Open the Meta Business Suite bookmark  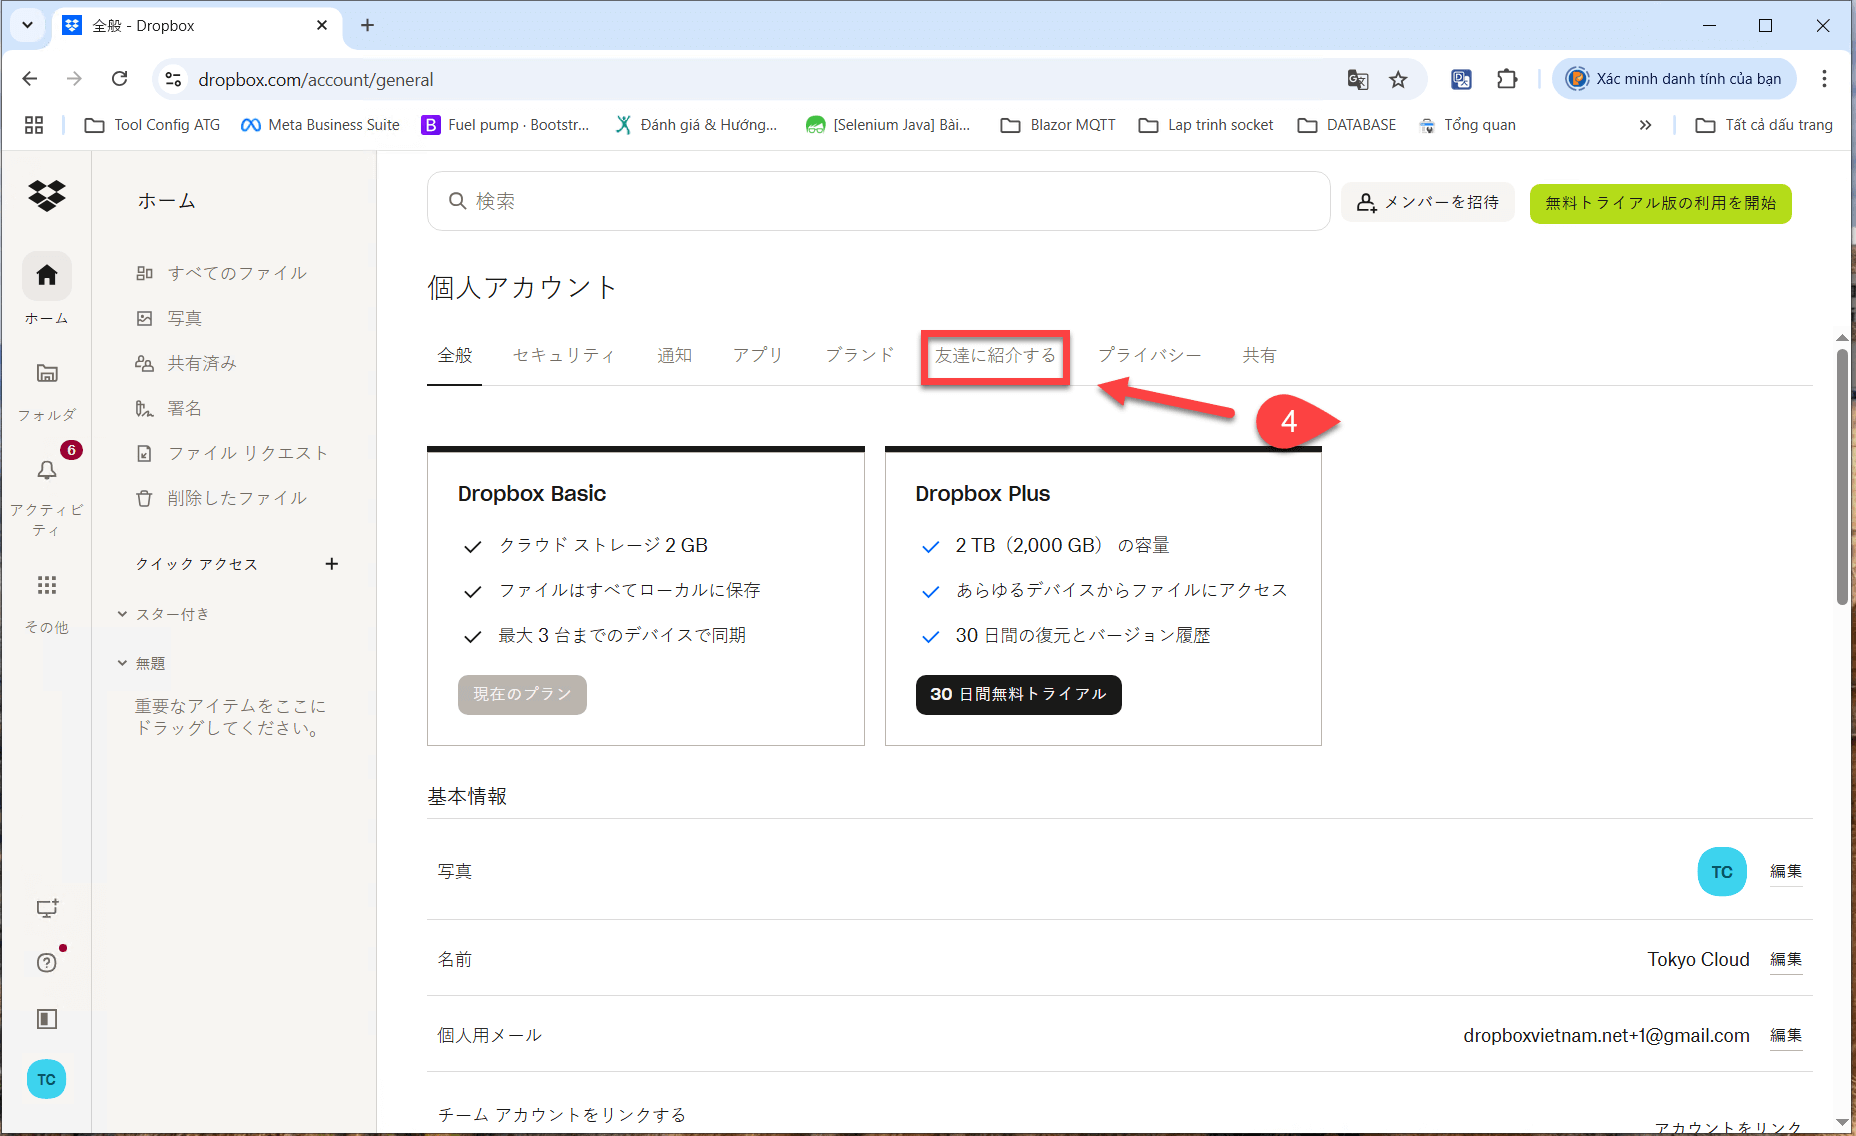click(320, 125)
